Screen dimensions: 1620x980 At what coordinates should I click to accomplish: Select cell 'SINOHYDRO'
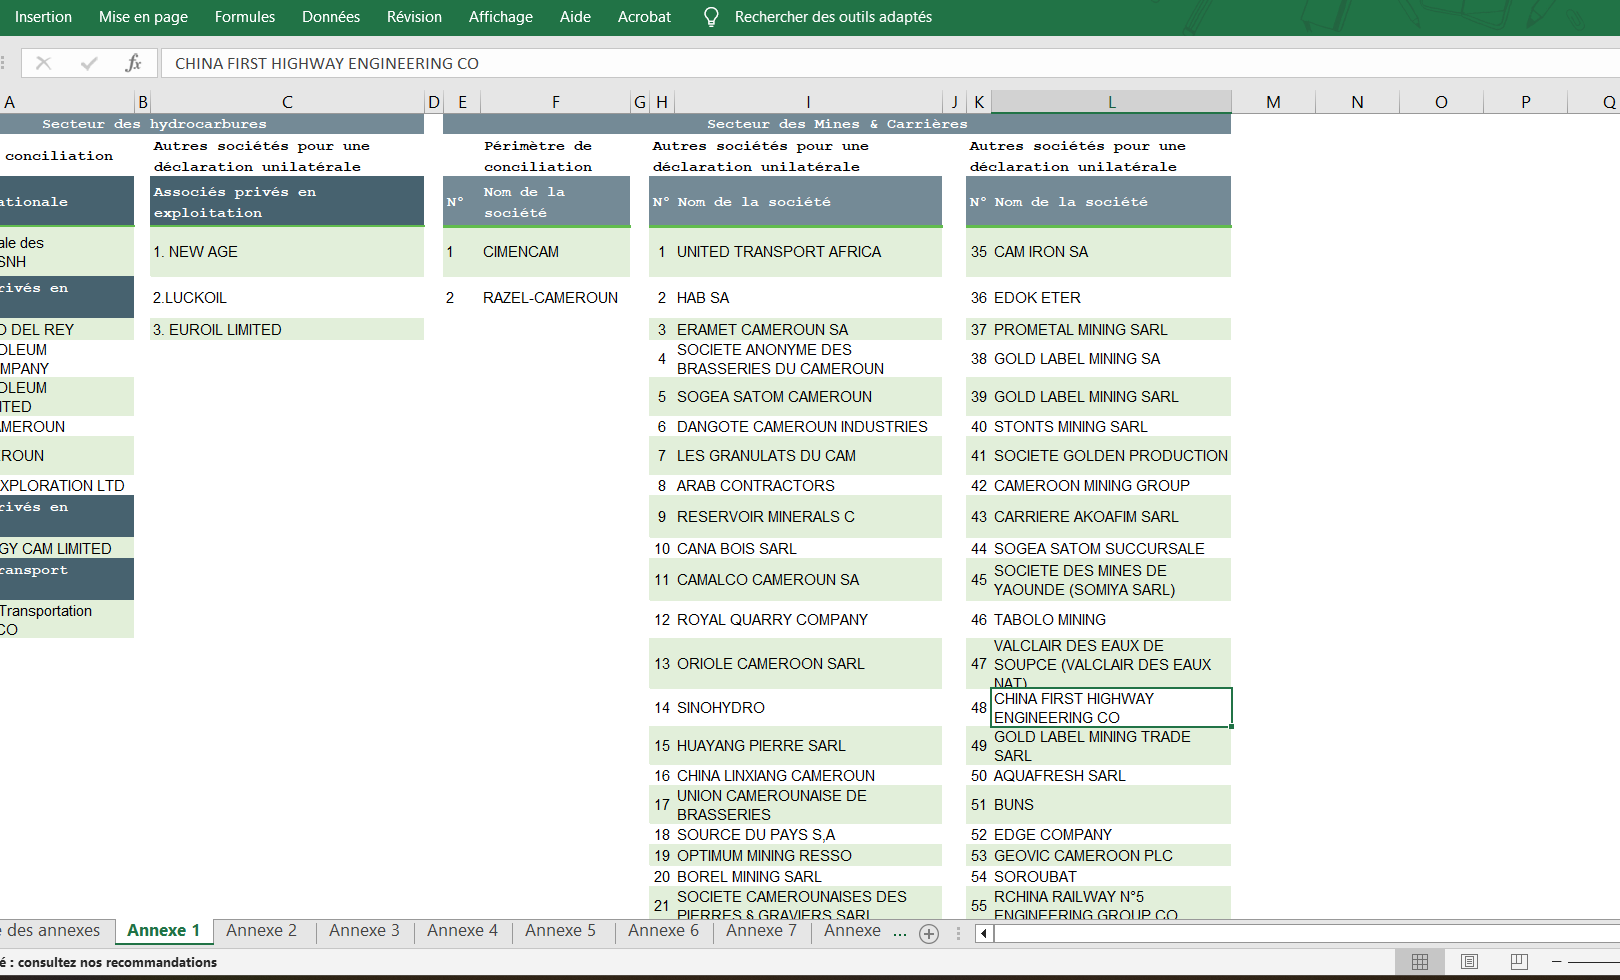pos(808,708)
